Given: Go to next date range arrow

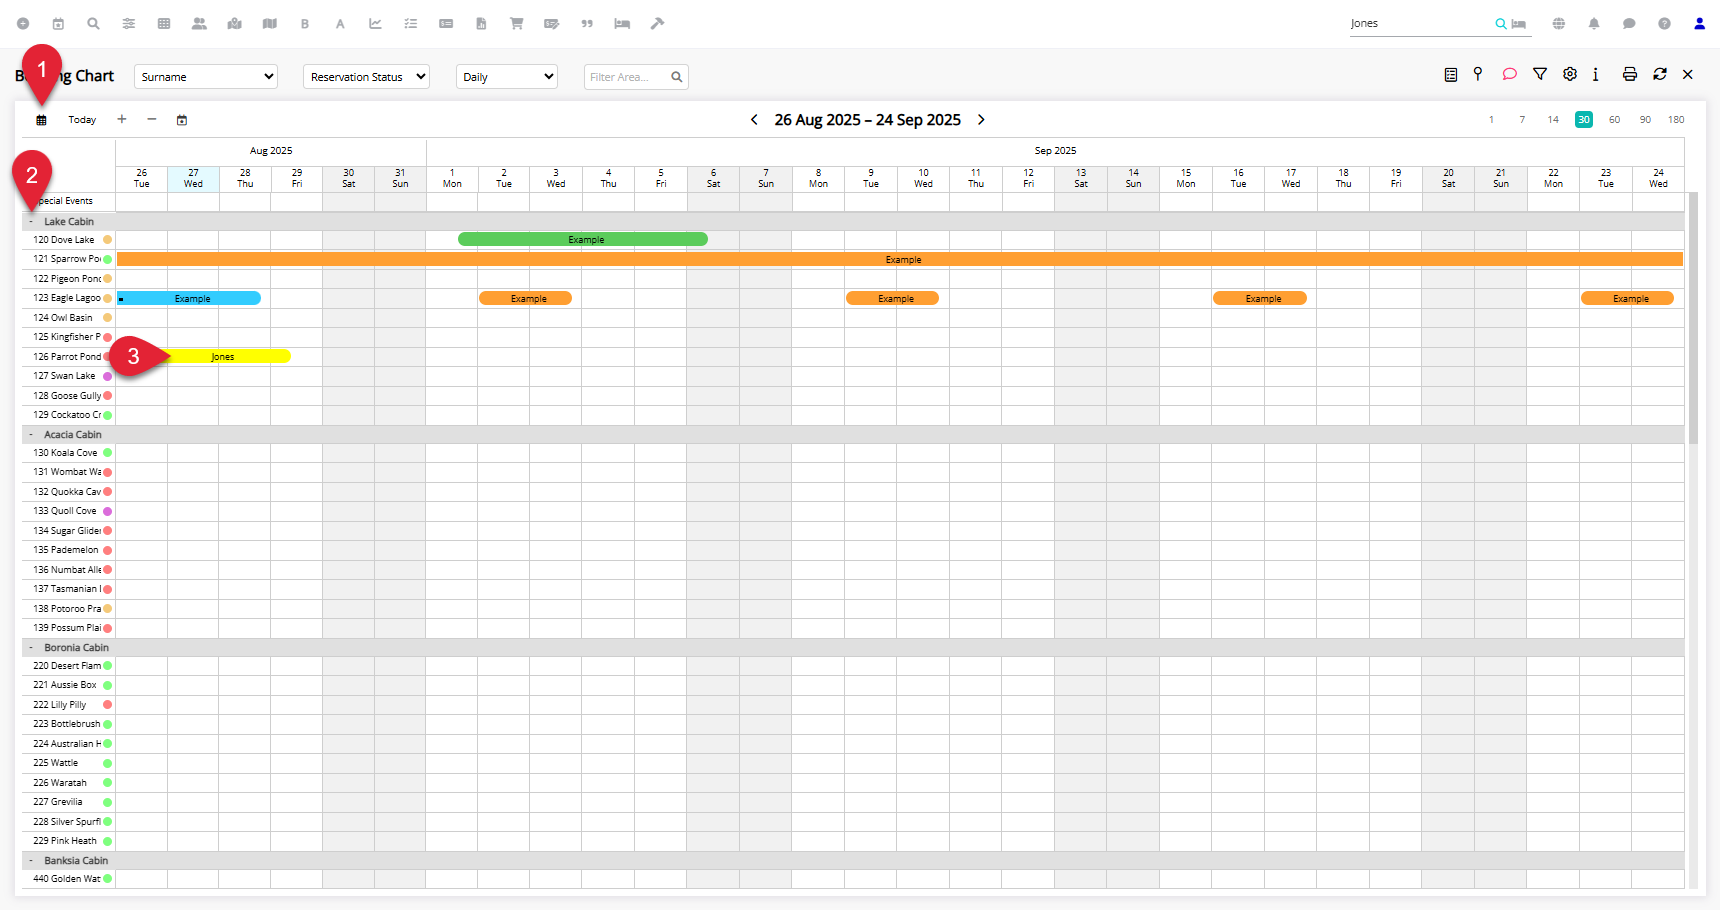Looking at the screenshot, I should [x=981, y=120].
